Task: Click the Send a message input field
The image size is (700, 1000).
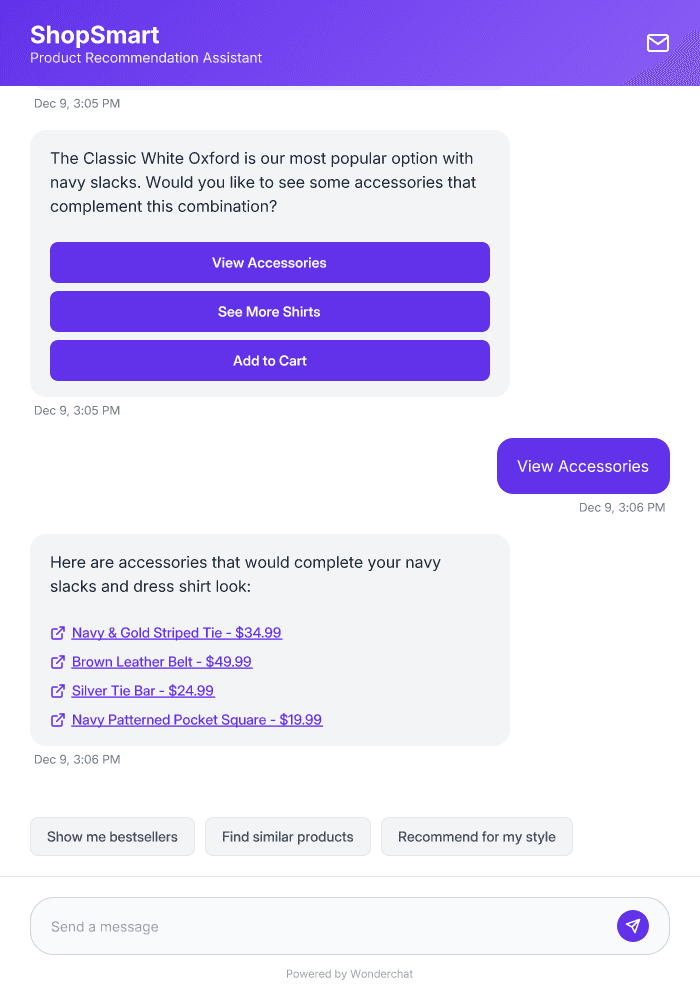Action: click(300, 926)
